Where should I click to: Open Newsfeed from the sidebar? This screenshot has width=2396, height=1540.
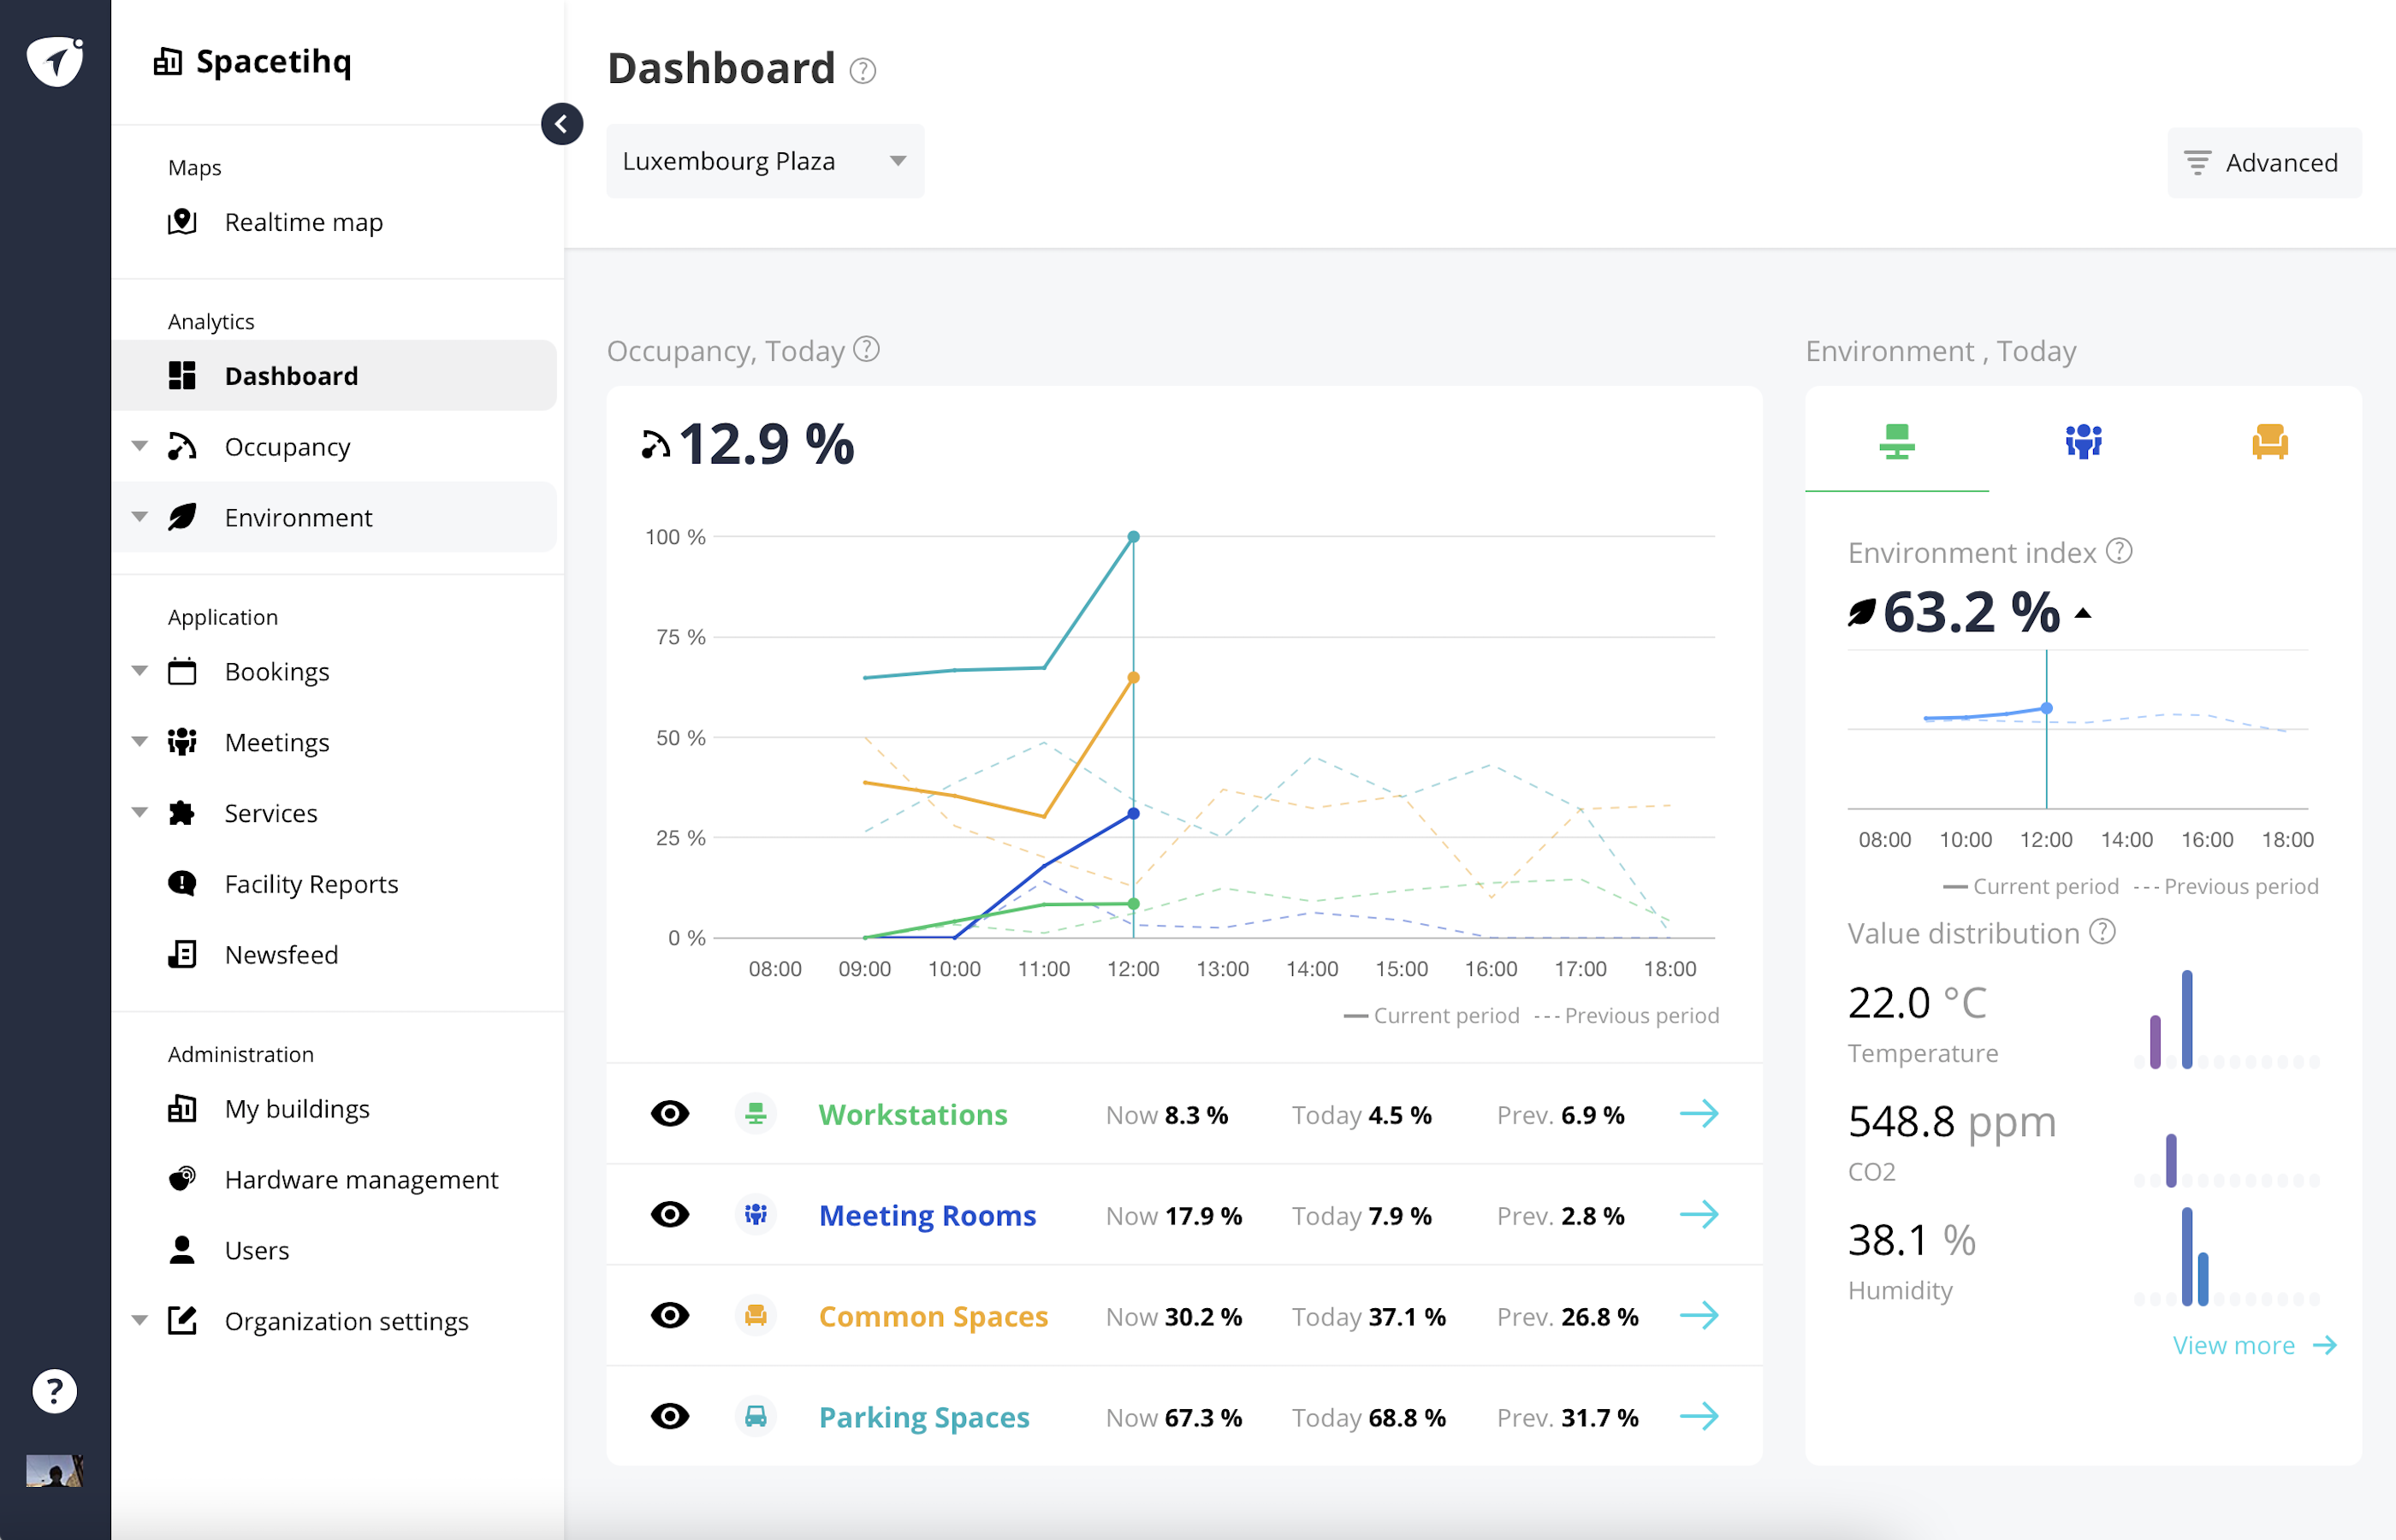pyautogui.click(x=281, y=955)
